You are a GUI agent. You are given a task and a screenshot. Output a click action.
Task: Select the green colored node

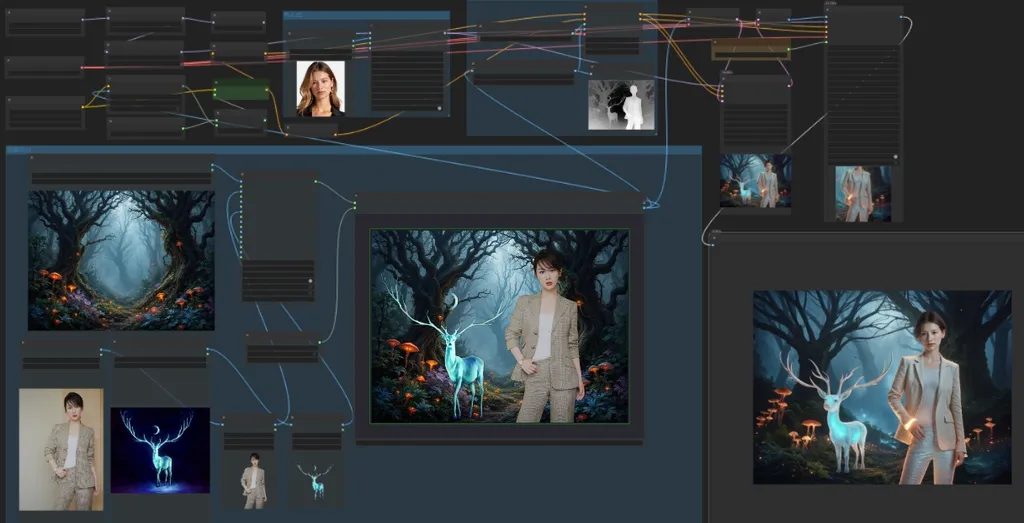pyautogui.click(x=242, y=90)
